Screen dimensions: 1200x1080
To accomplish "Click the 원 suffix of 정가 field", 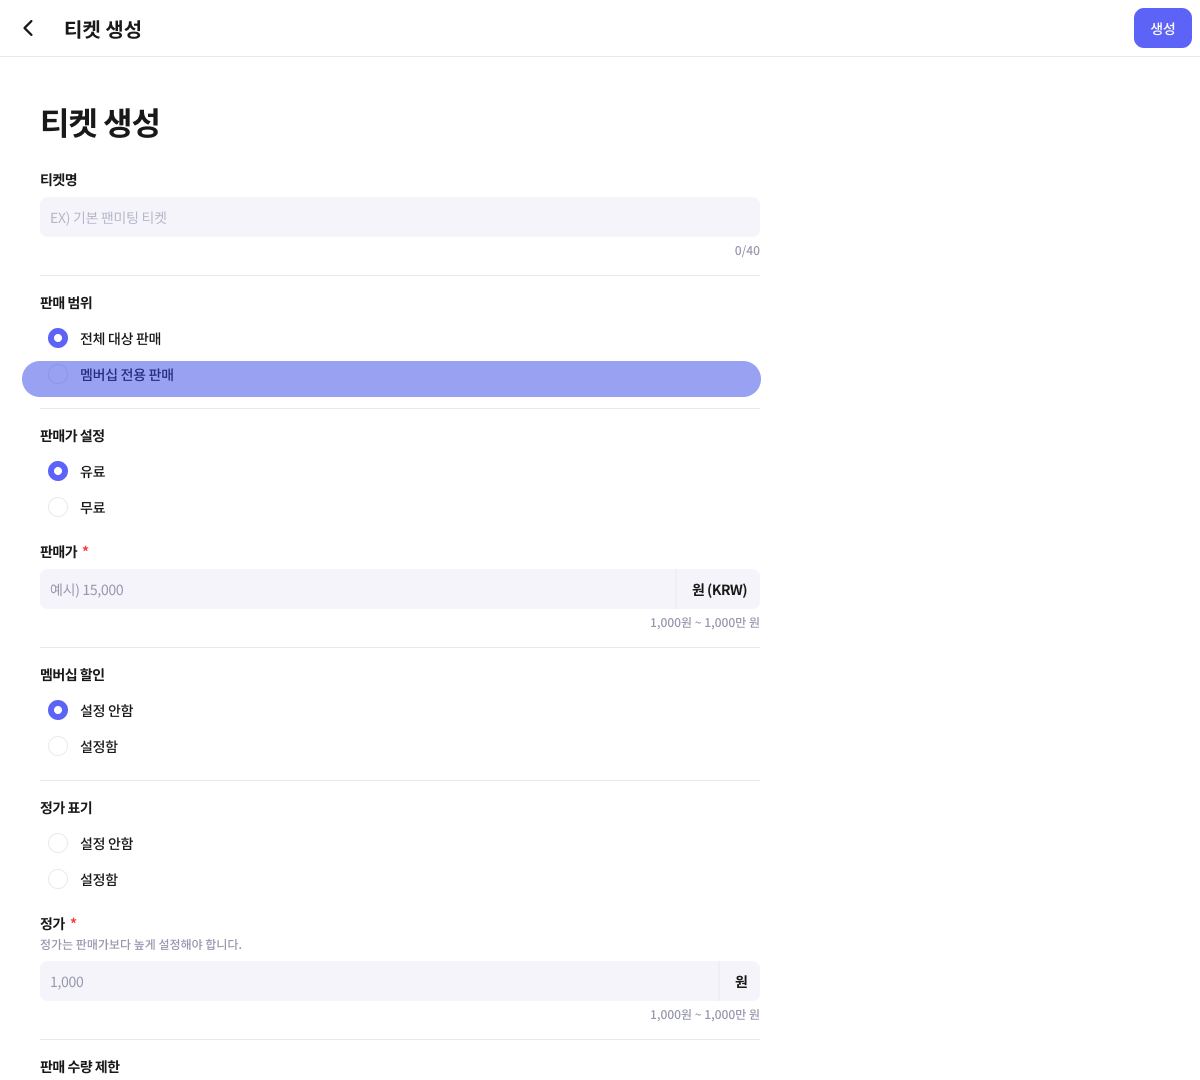I will tap(740, 981).
